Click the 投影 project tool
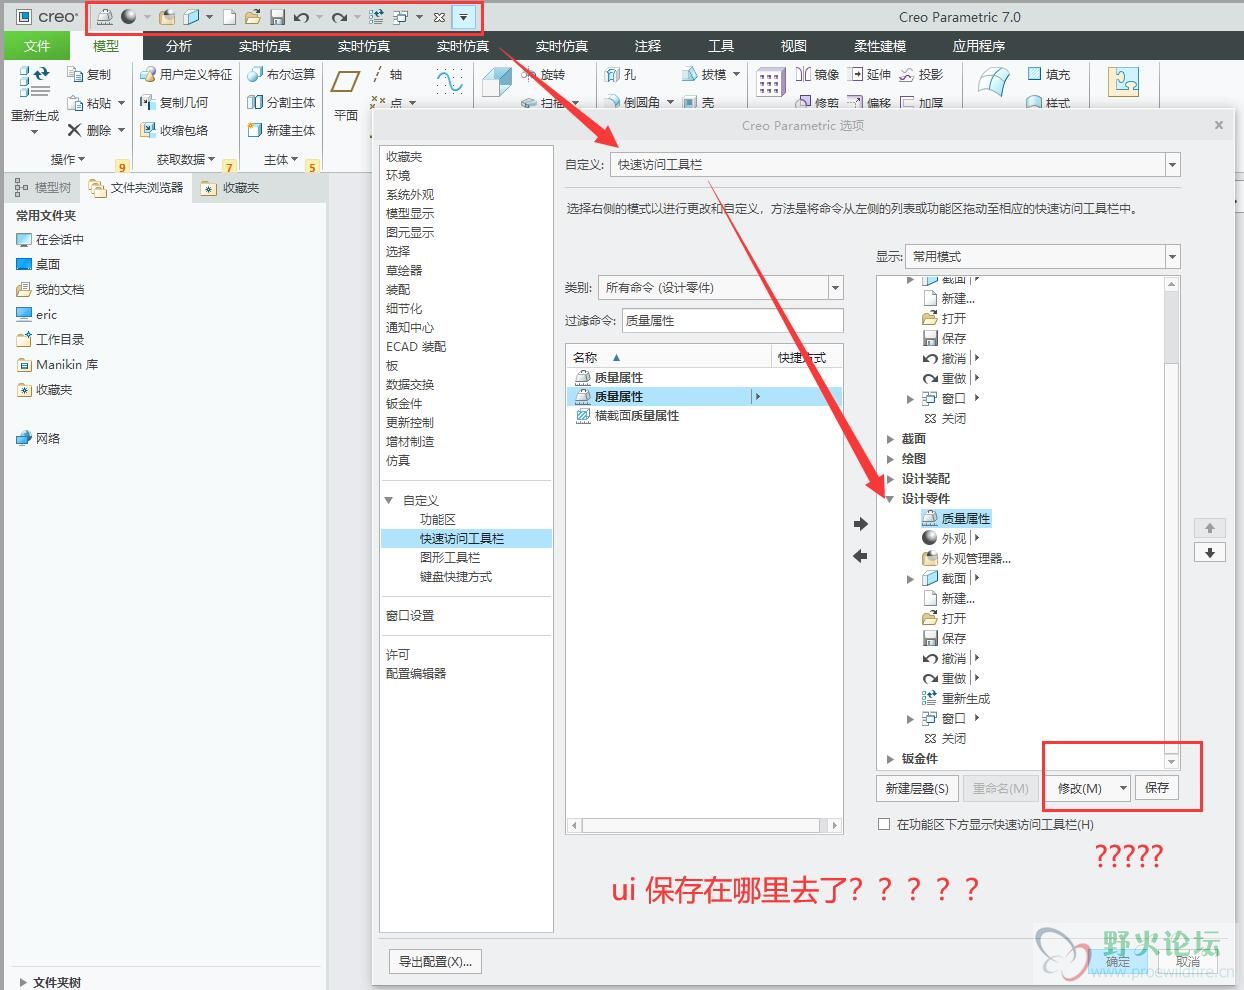1244x990 pixels. [921, 74]
